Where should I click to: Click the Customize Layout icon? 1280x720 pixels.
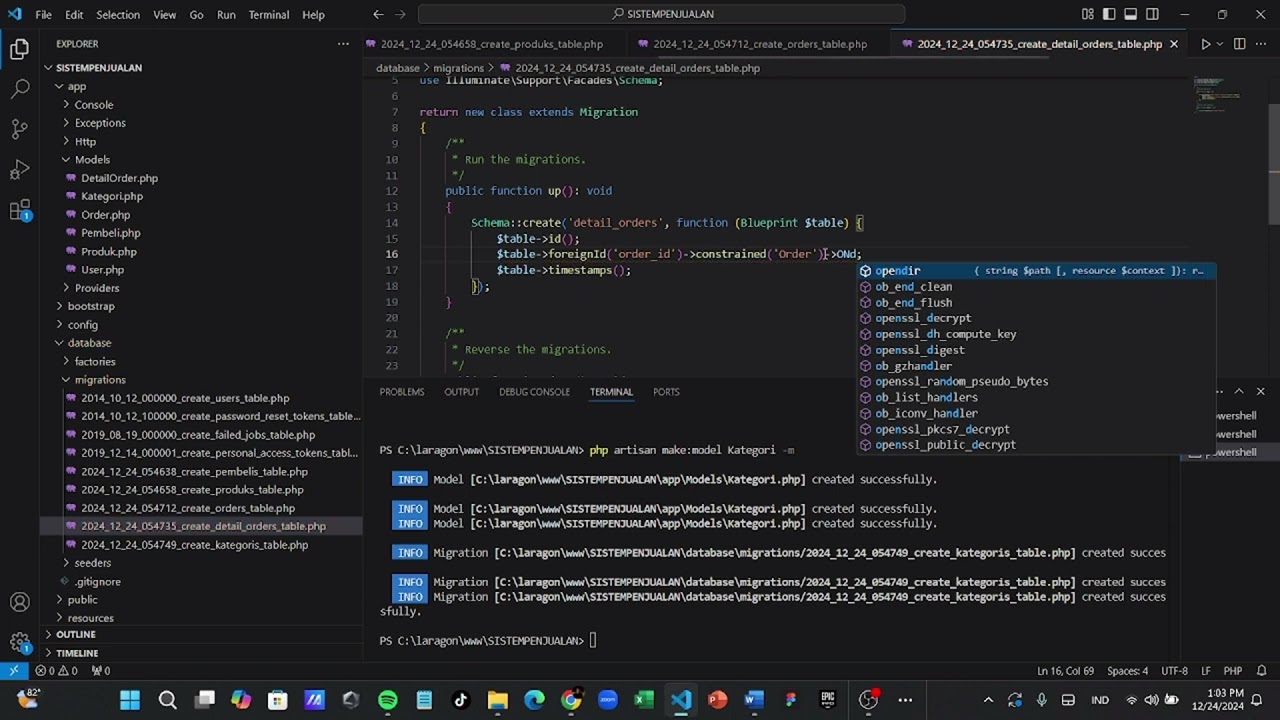[1088, 14]
